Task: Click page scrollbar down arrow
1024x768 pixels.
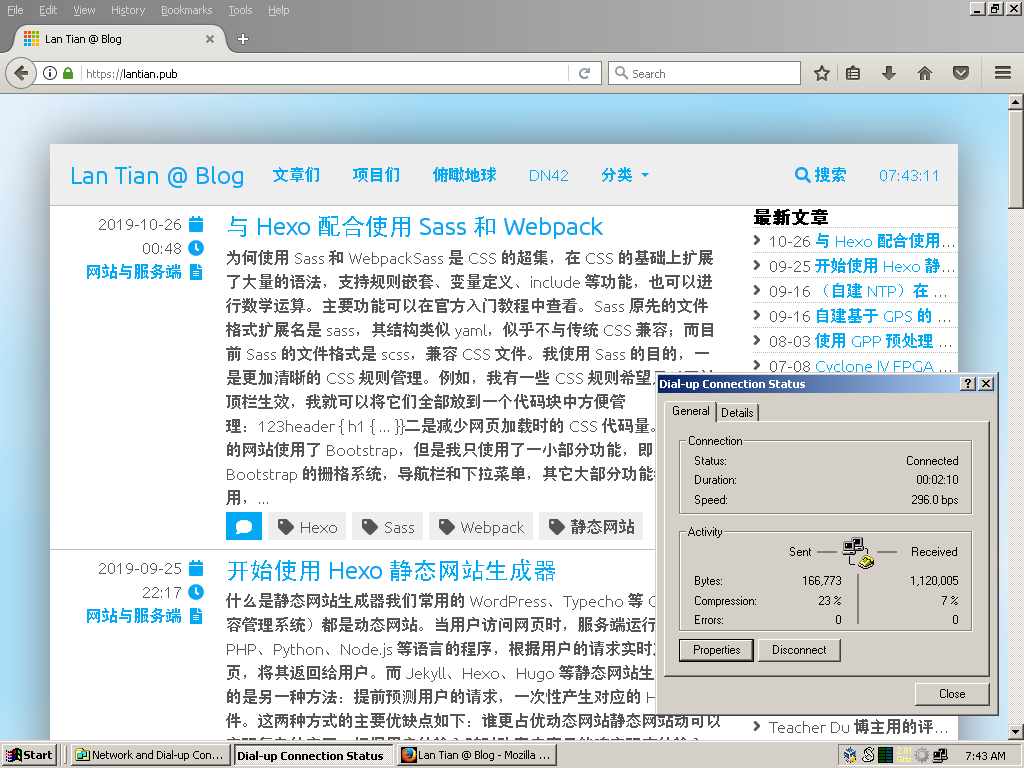Action: click(1016, 731)
